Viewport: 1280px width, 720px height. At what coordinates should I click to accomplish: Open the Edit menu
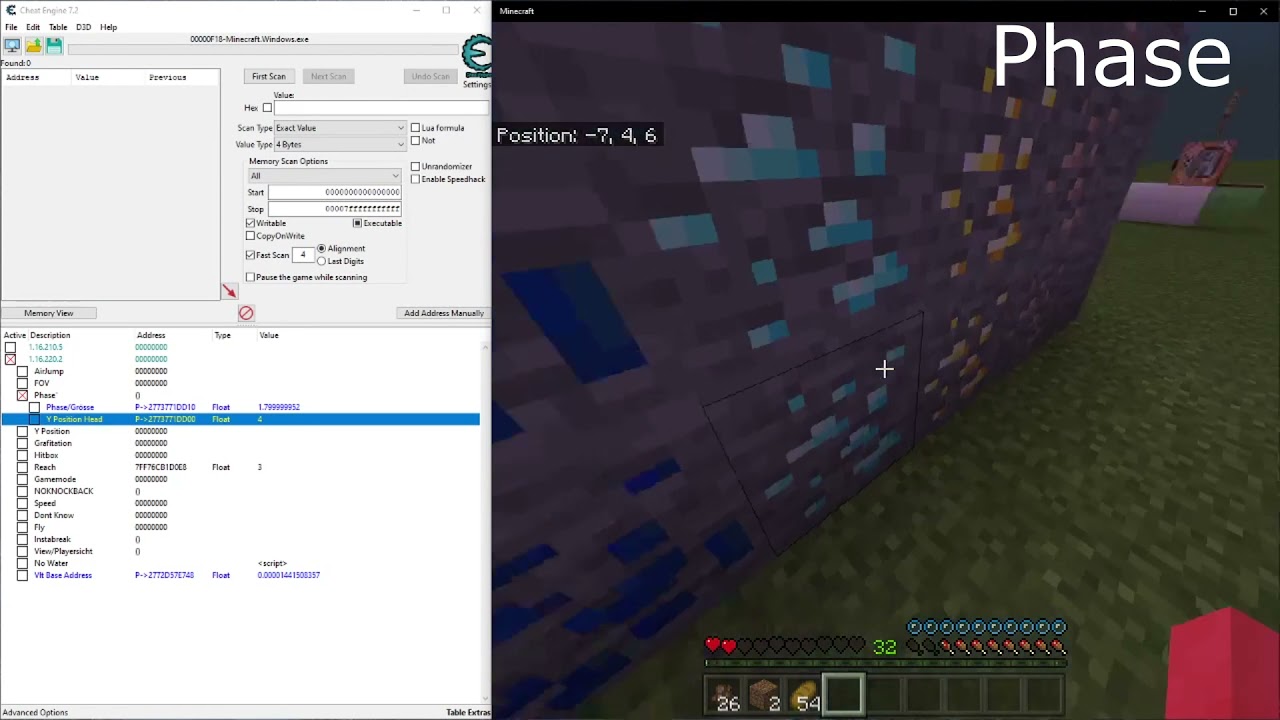click(33, 27)
